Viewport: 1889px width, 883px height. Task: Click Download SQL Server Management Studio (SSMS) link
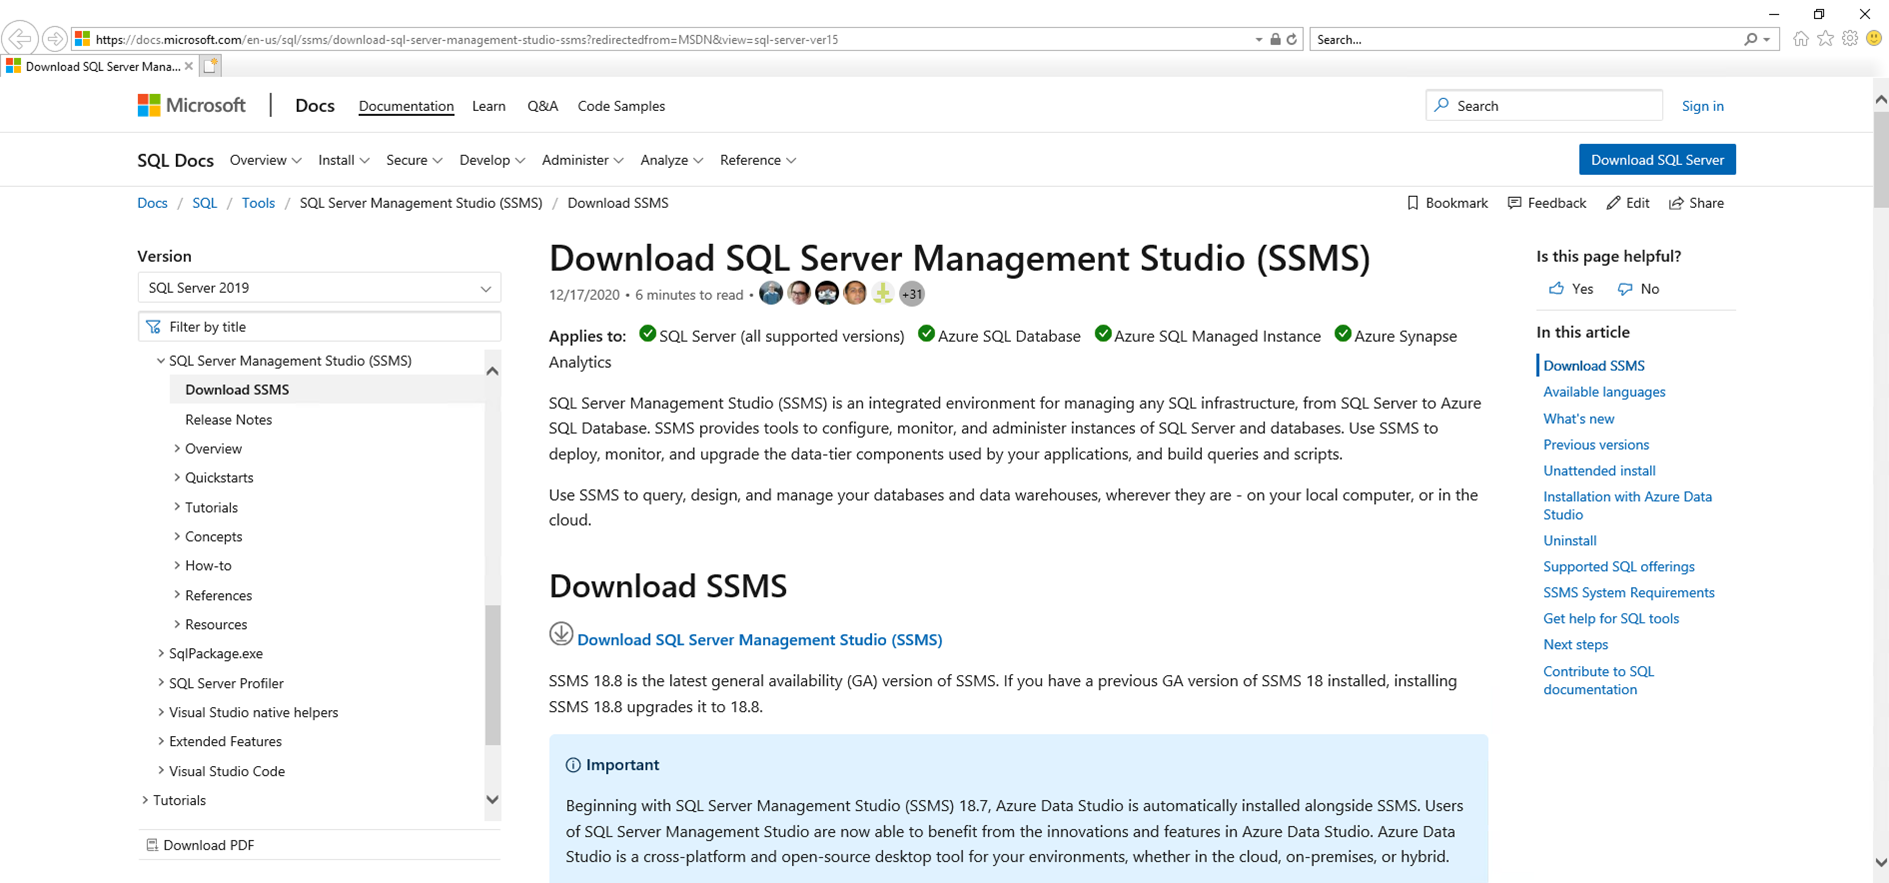click(x=760, y=640)
